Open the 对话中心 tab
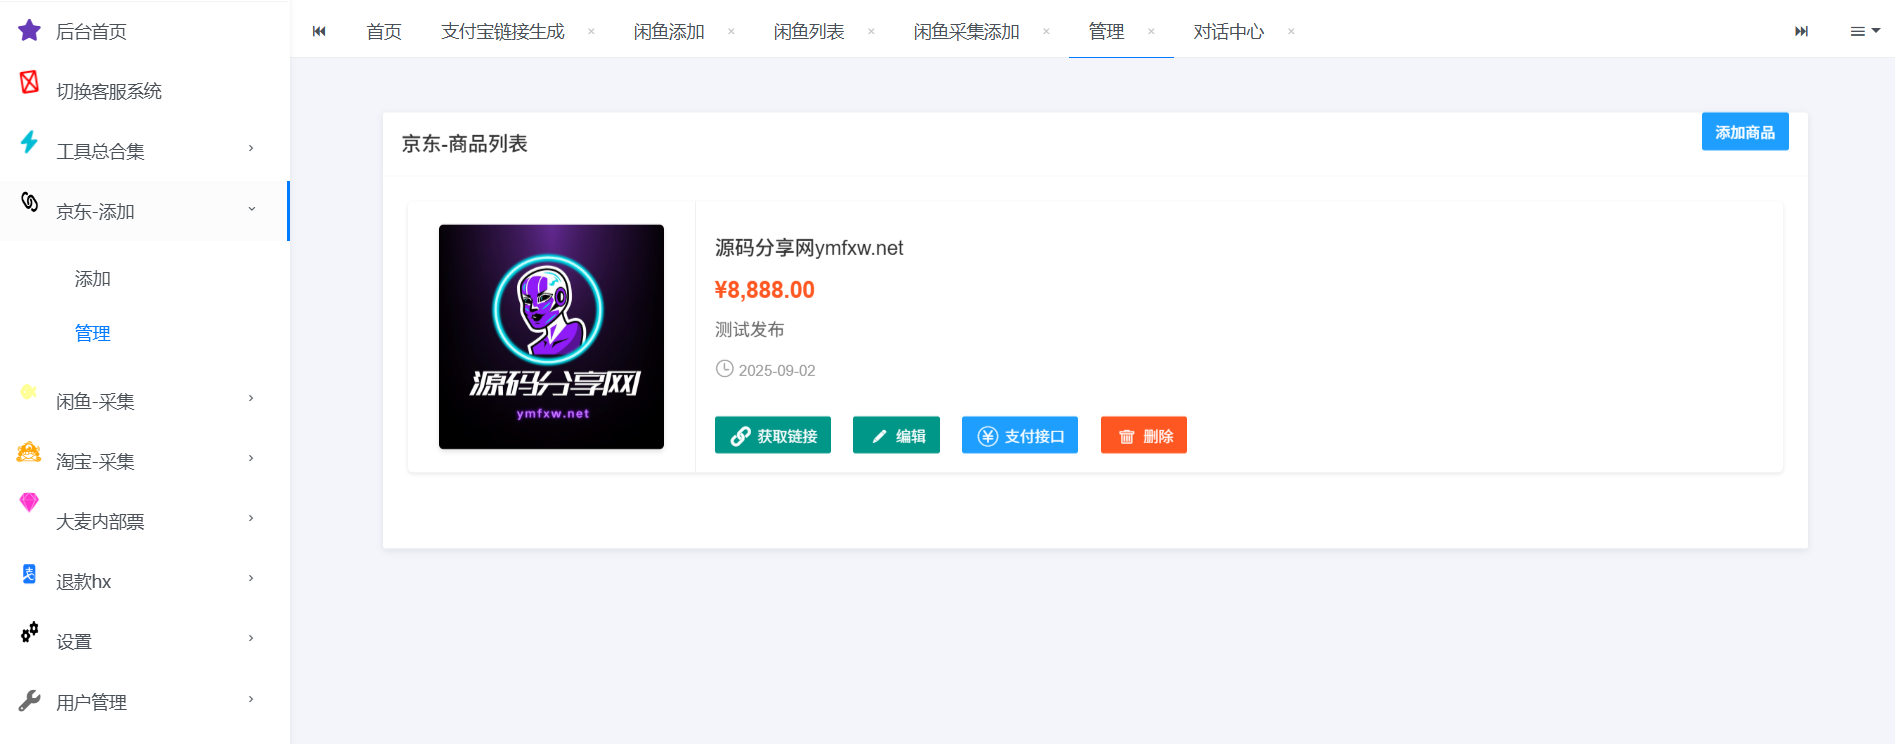The height and width of the screenshot is (744, 1895). click(1228, 32)
